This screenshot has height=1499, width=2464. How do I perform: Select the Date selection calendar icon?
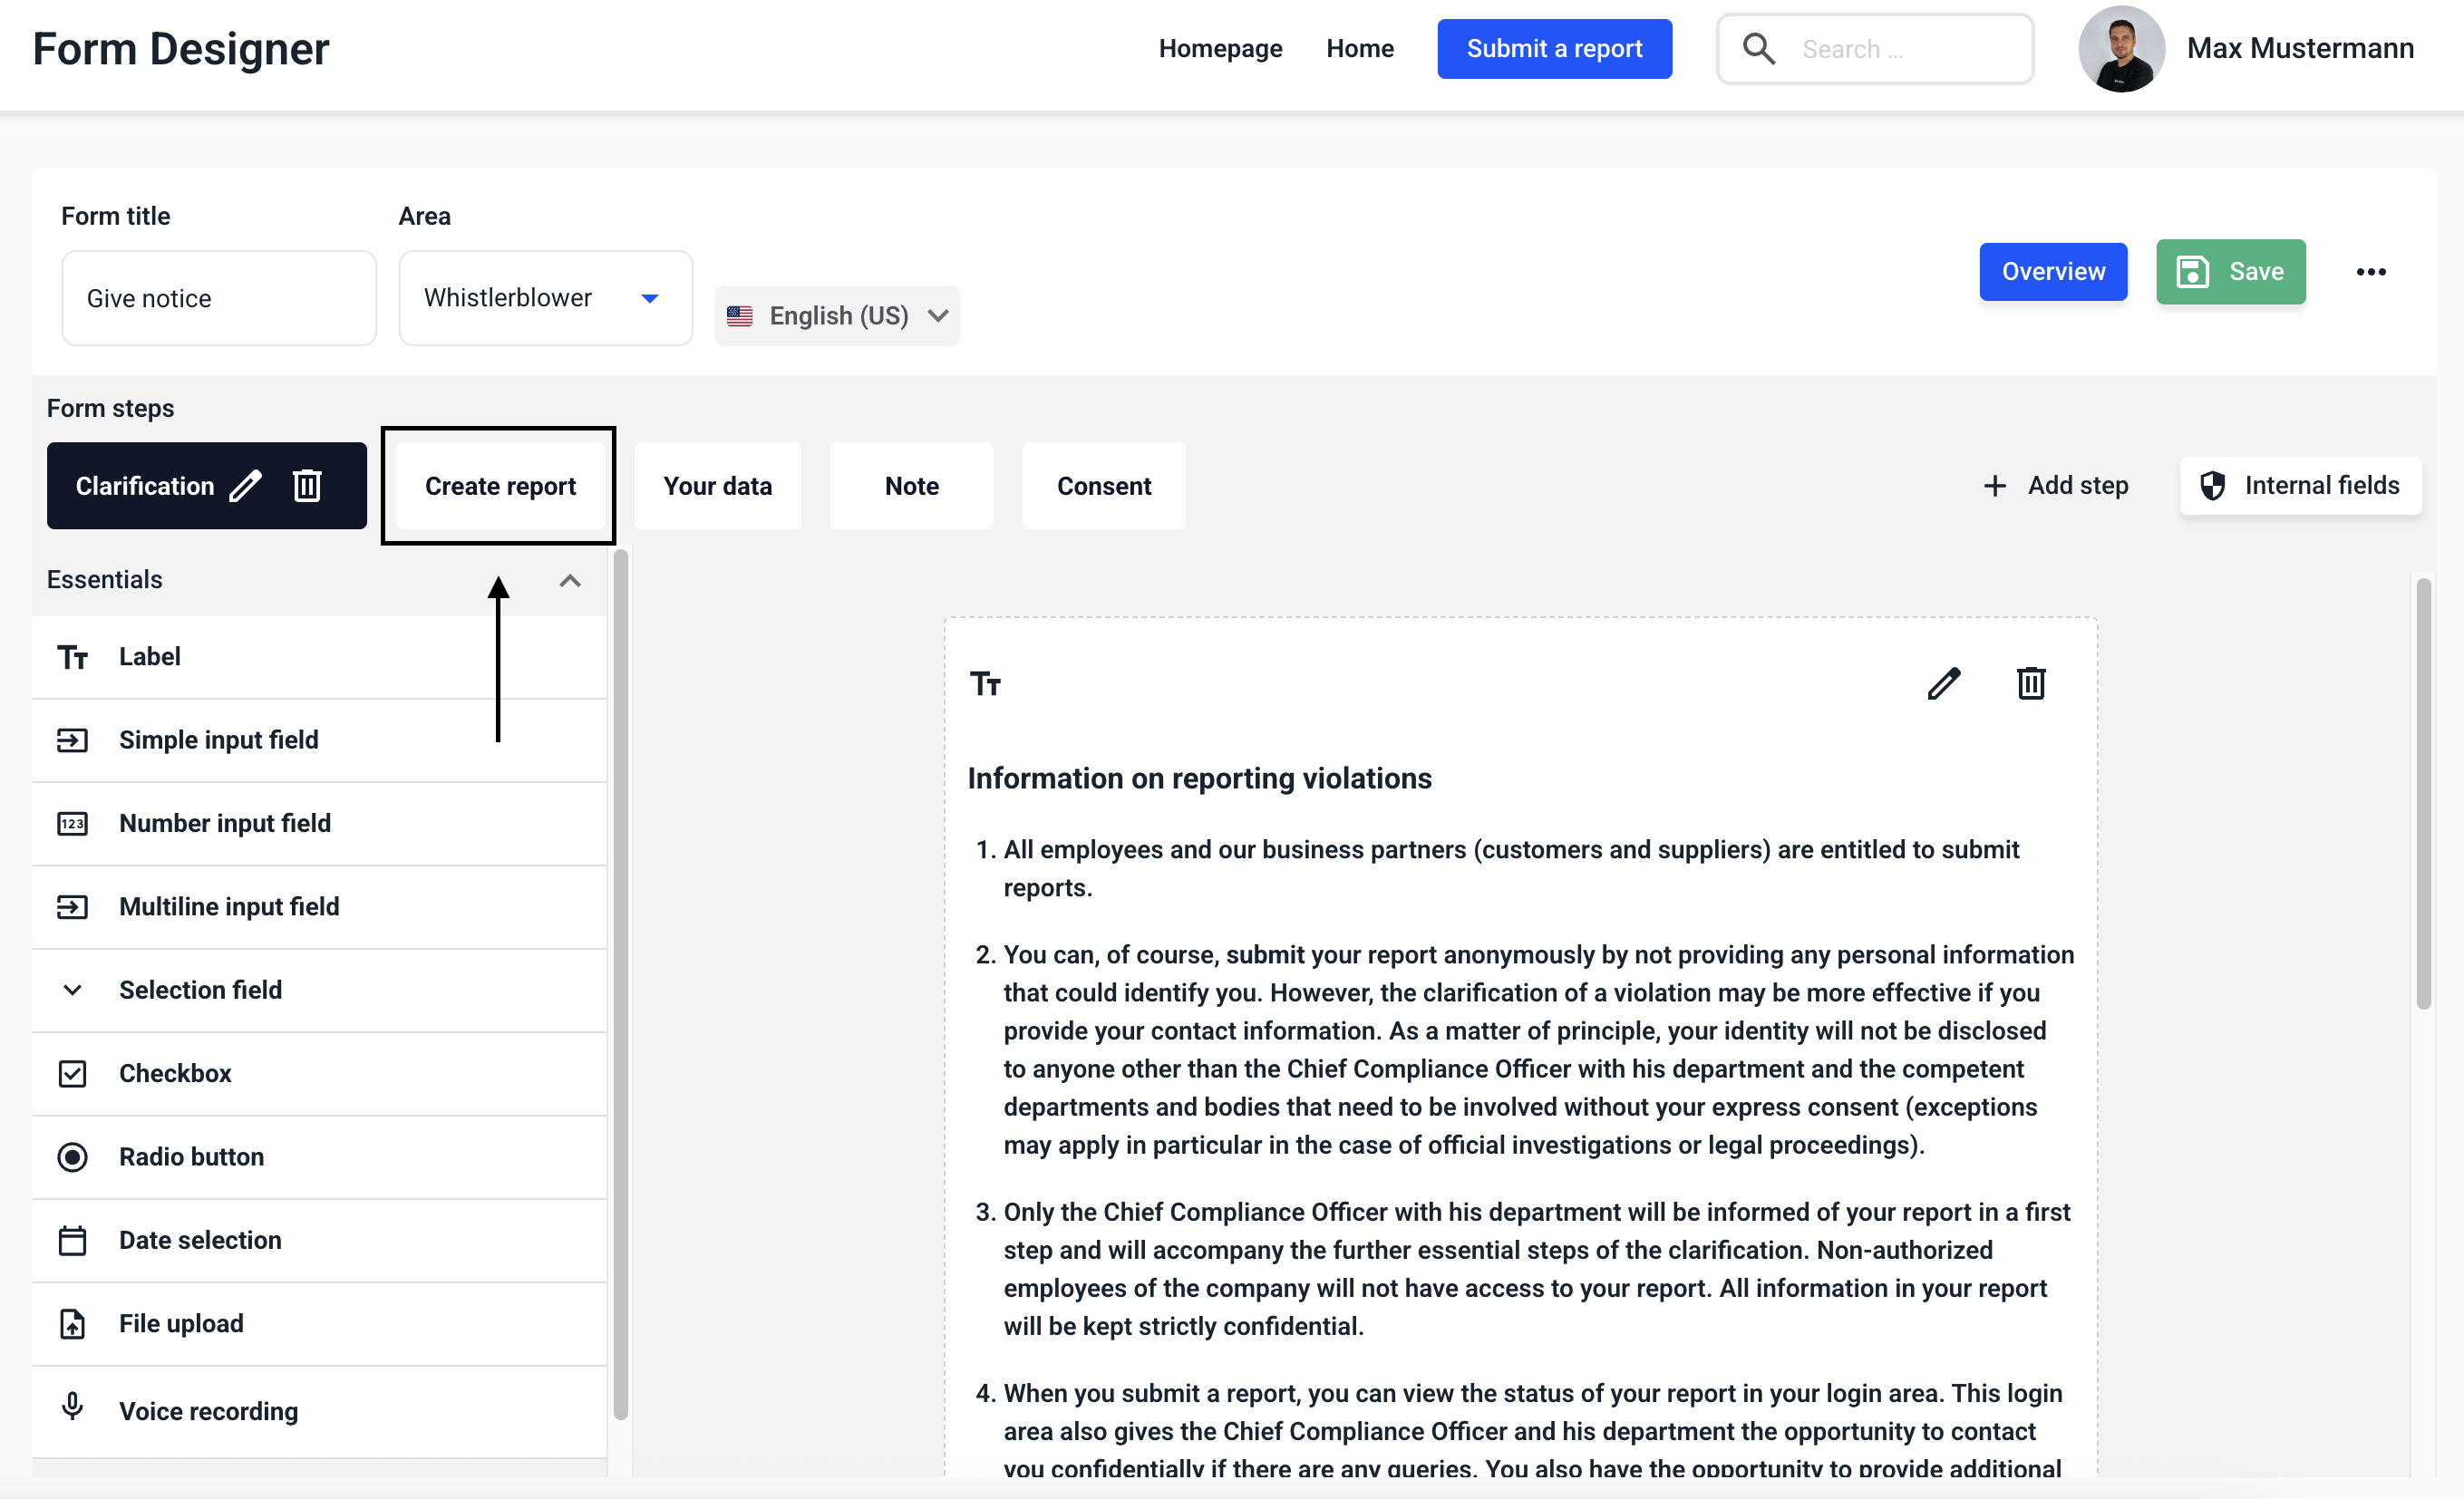72,1240
